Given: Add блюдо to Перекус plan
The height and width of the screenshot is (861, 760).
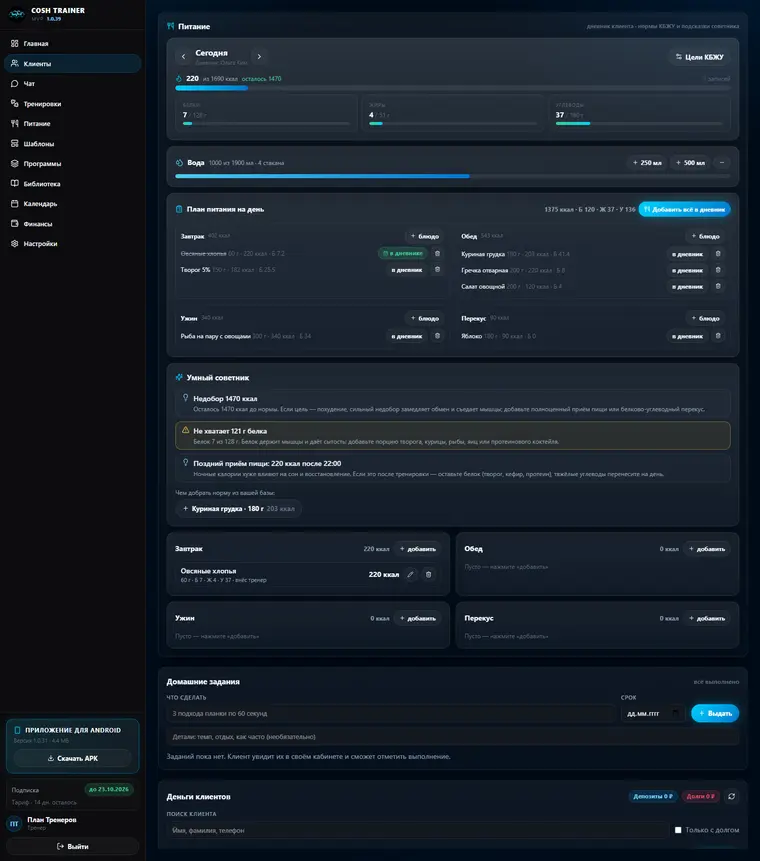Looking at the screenshot, I should [705, 318].
